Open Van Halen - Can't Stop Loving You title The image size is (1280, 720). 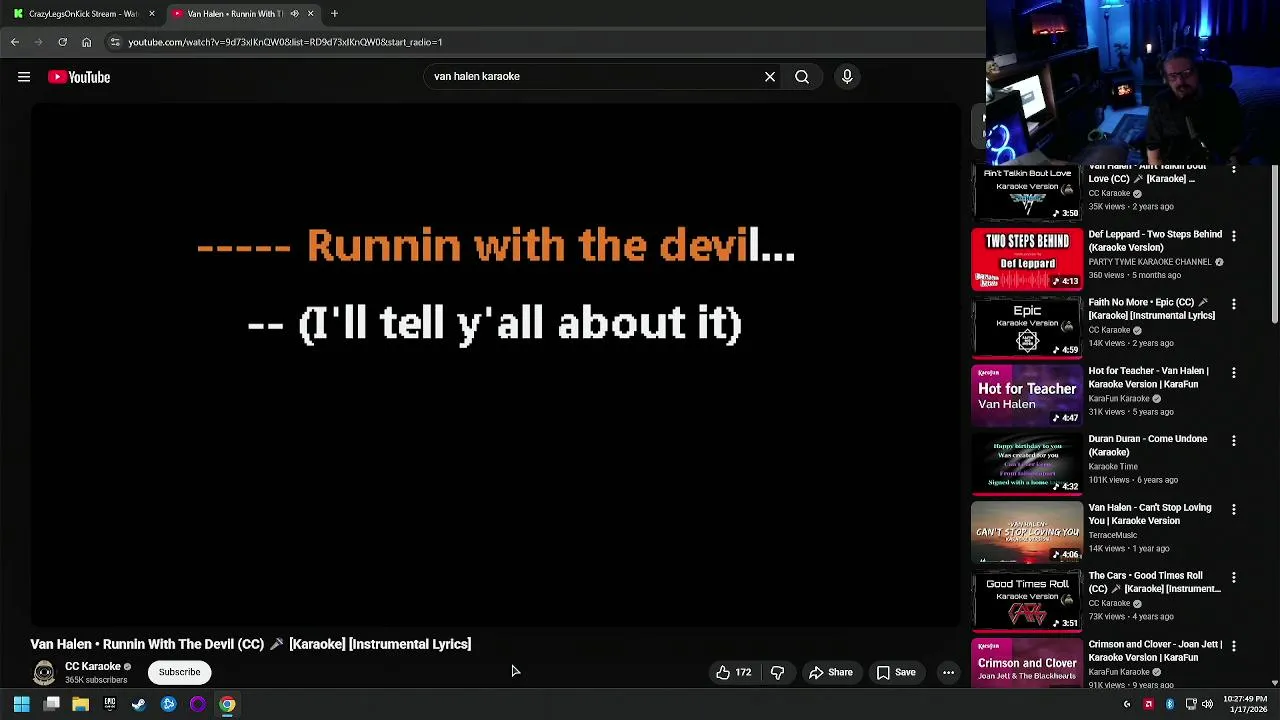pos(1149,514)
